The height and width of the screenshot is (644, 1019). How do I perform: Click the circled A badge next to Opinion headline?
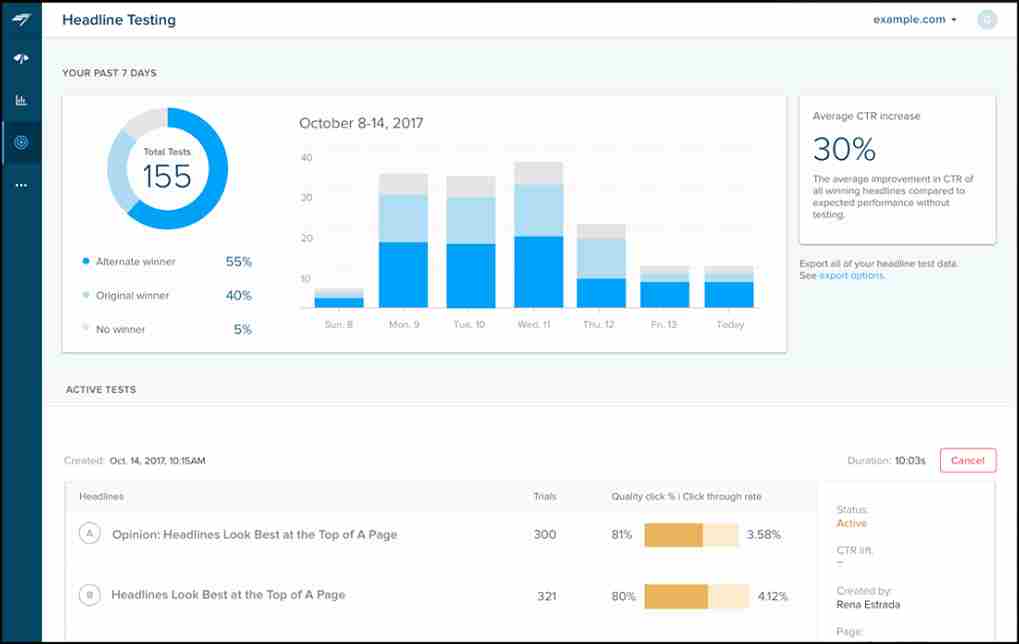tap(90, 535)
